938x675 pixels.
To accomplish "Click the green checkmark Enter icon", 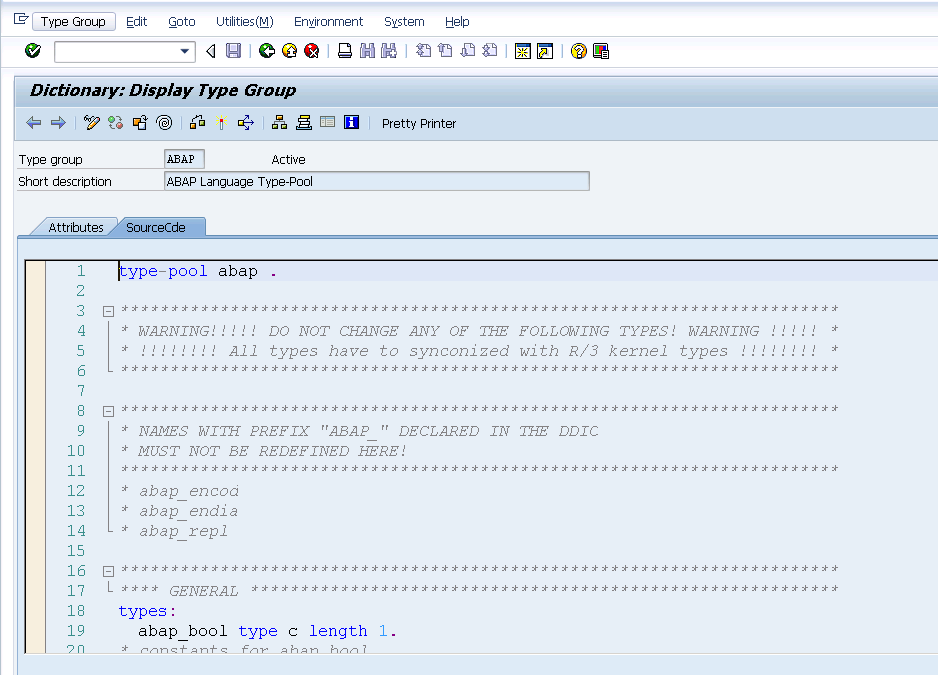I will pyautogui.click(x=31, y=50).
